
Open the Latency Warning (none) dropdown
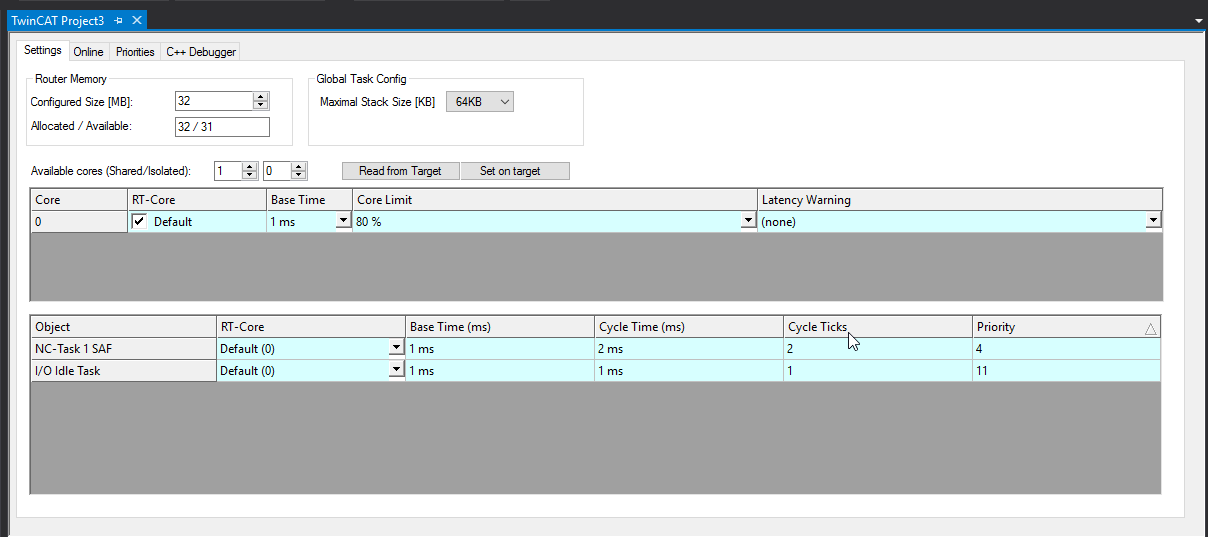[x=1153, y=221]
